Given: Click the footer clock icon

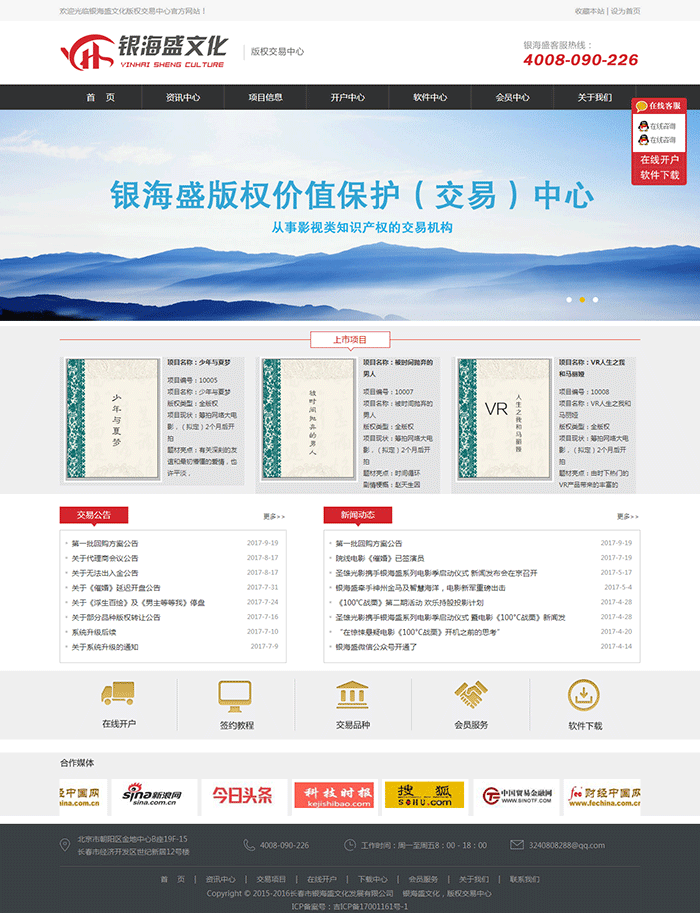Looking at the screenshot, I should 349,845.
